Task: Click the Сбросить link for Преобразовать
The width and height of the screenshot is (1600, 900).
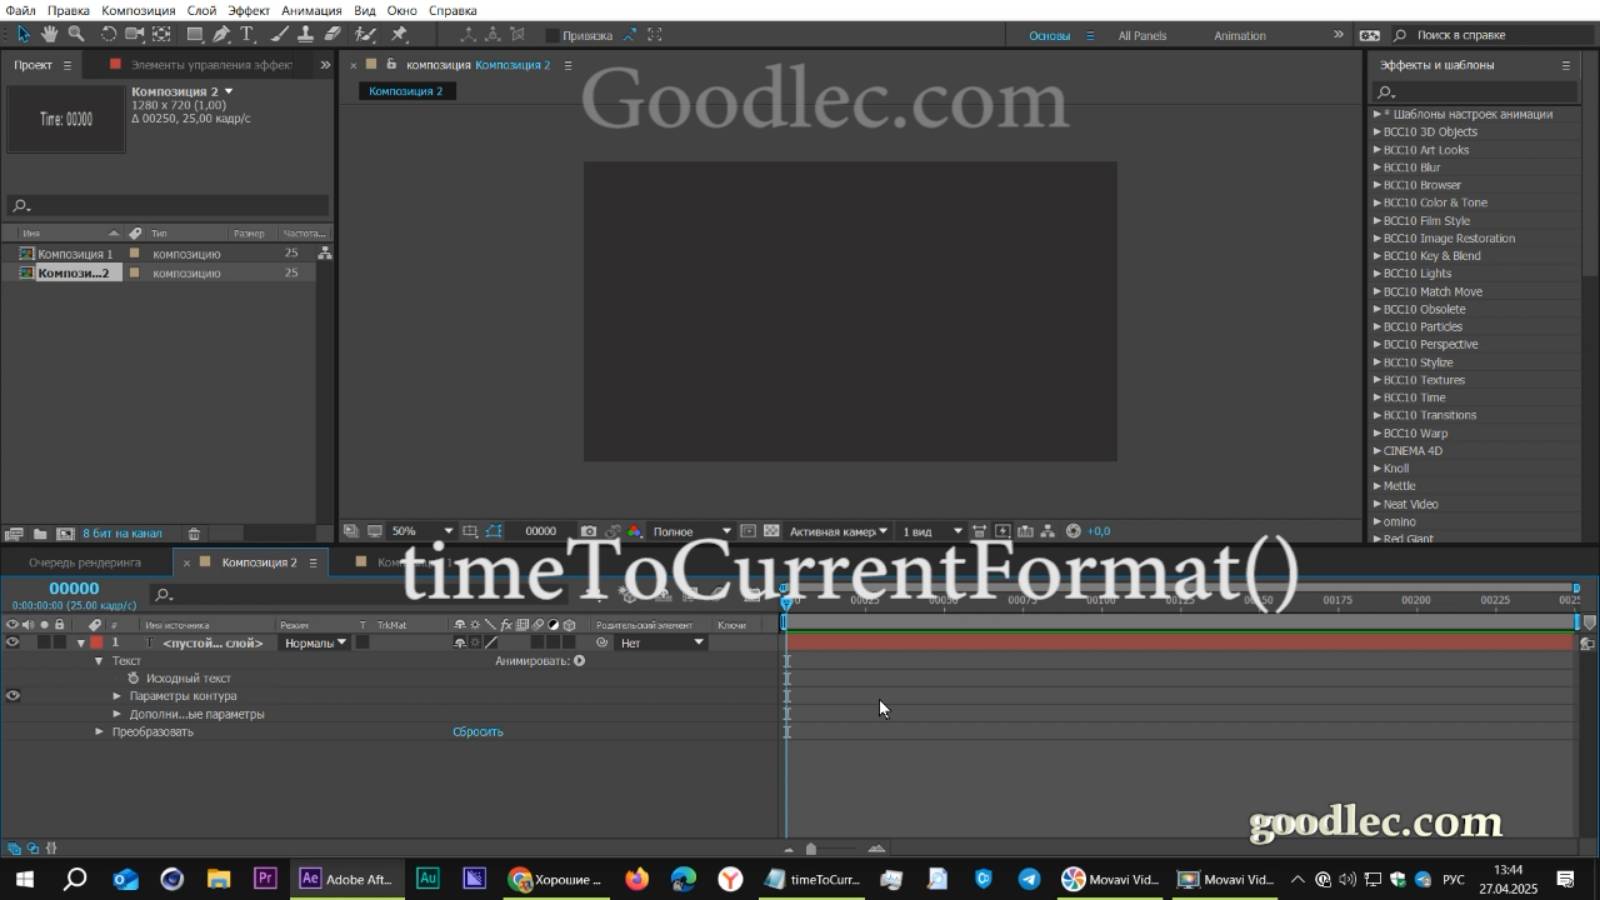Action: coord(478,731)
